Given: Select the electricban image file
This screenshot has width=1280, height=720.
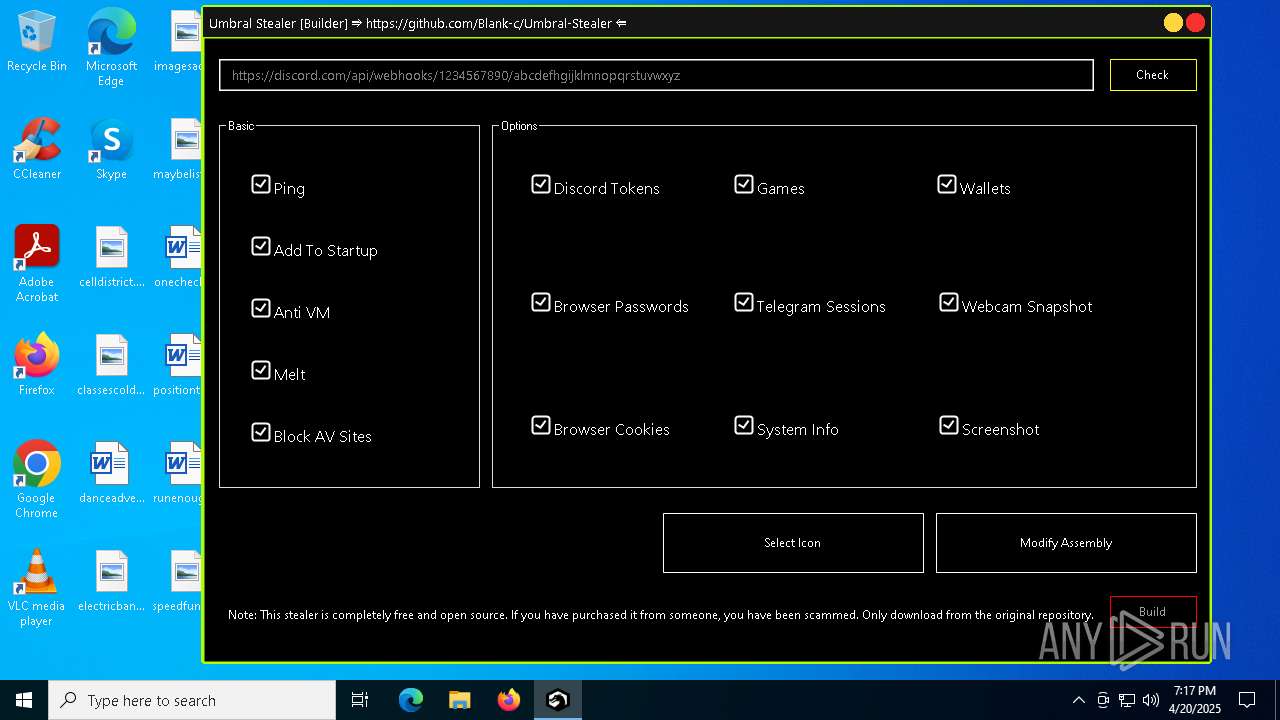Looking at the screenshot, I should (111, 581).
